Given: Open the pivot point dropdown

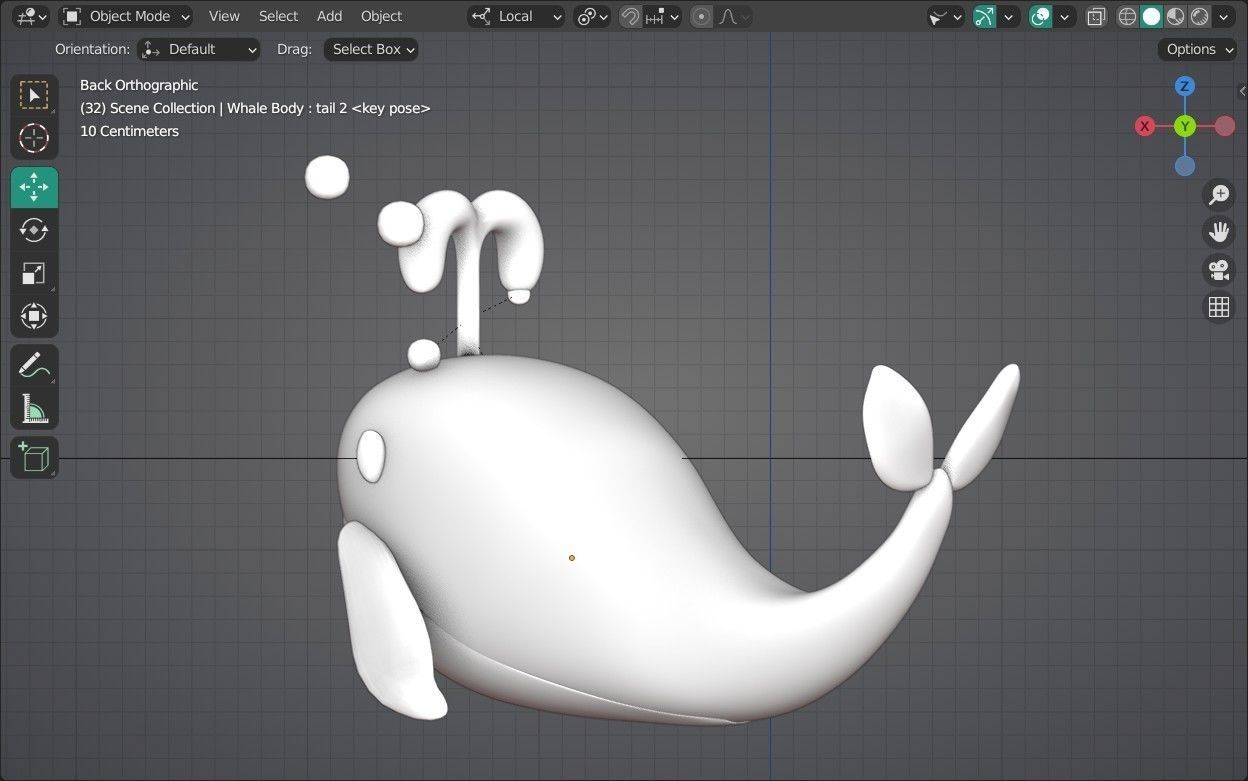Looking at the screenshot, I should pyautogui.click(x=592, y=16).
